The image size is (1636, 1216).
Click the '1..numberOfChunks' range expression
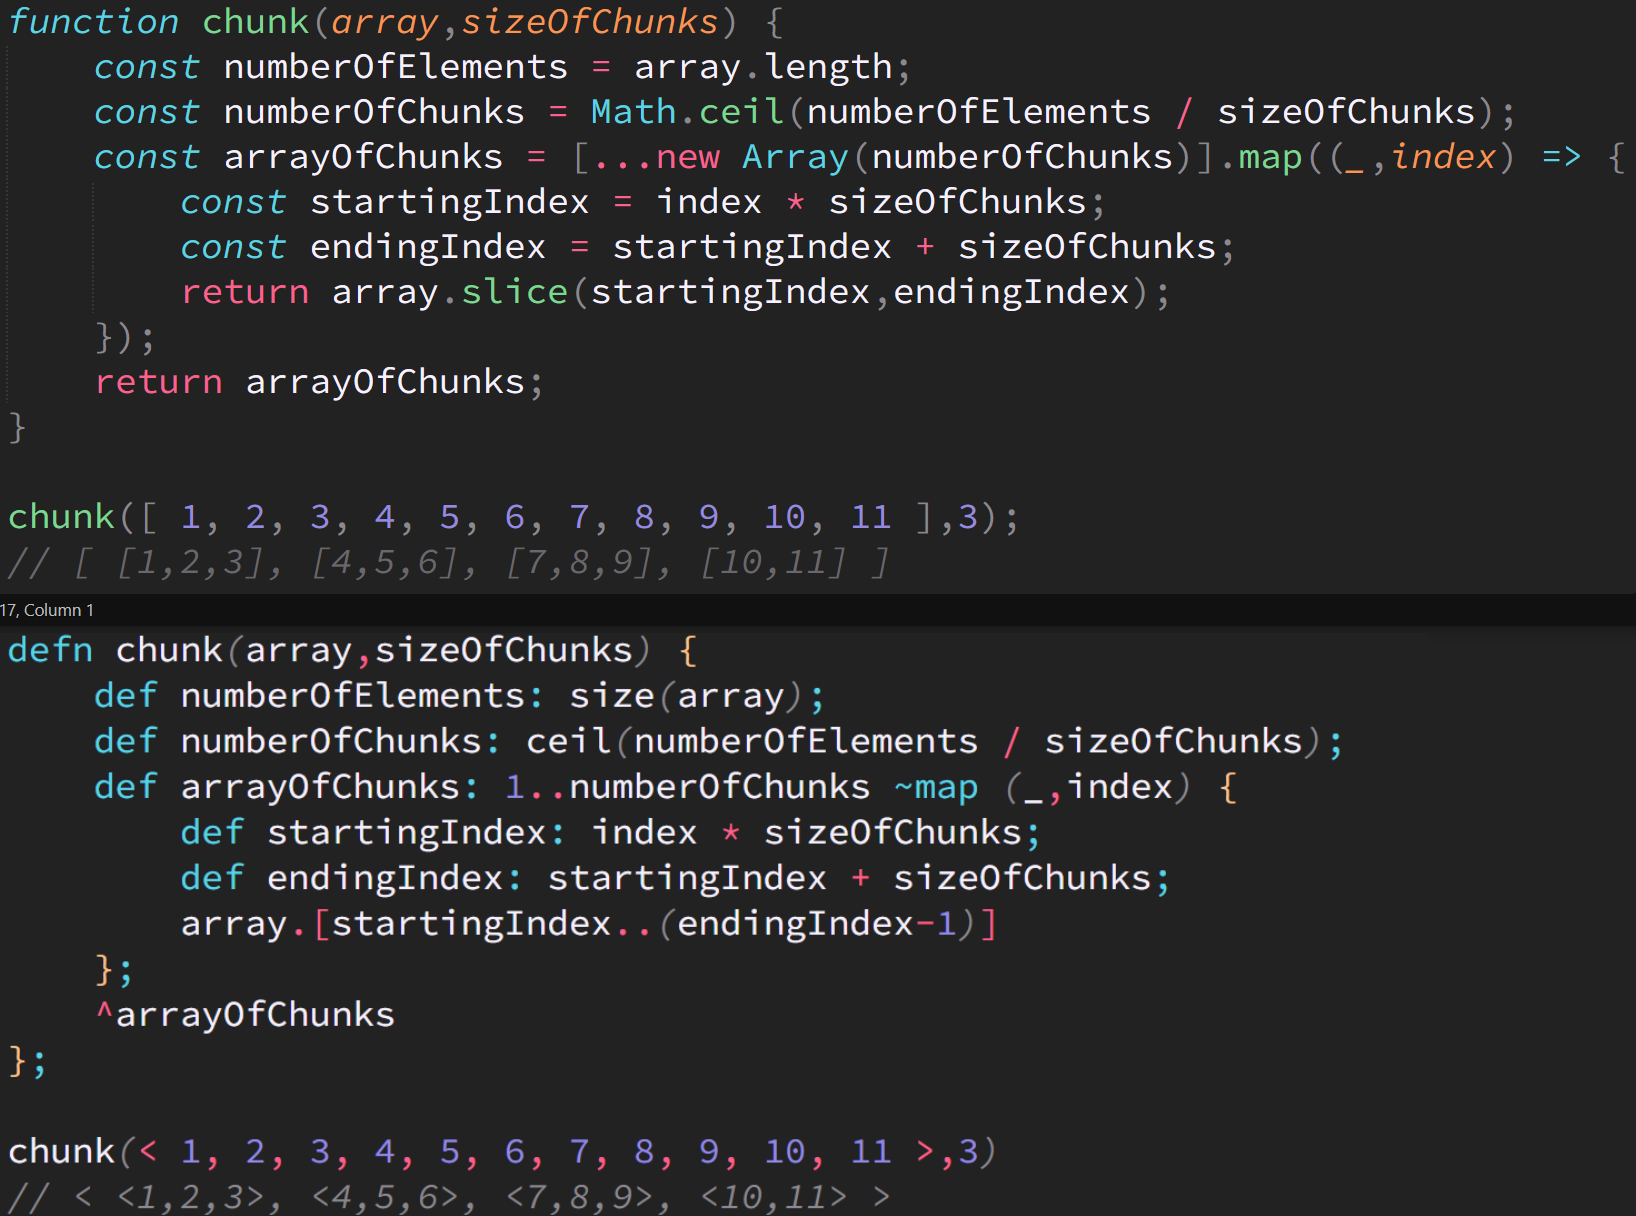687,787
